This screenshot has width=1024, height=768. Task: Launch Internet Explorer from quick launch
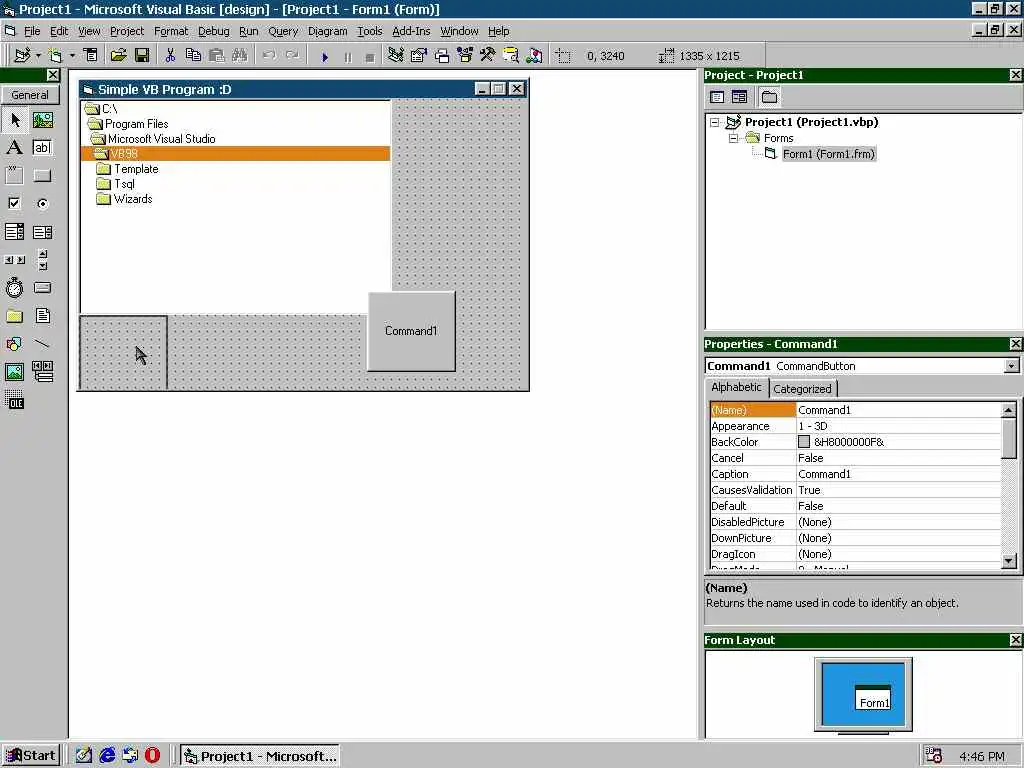click(107, 756)
